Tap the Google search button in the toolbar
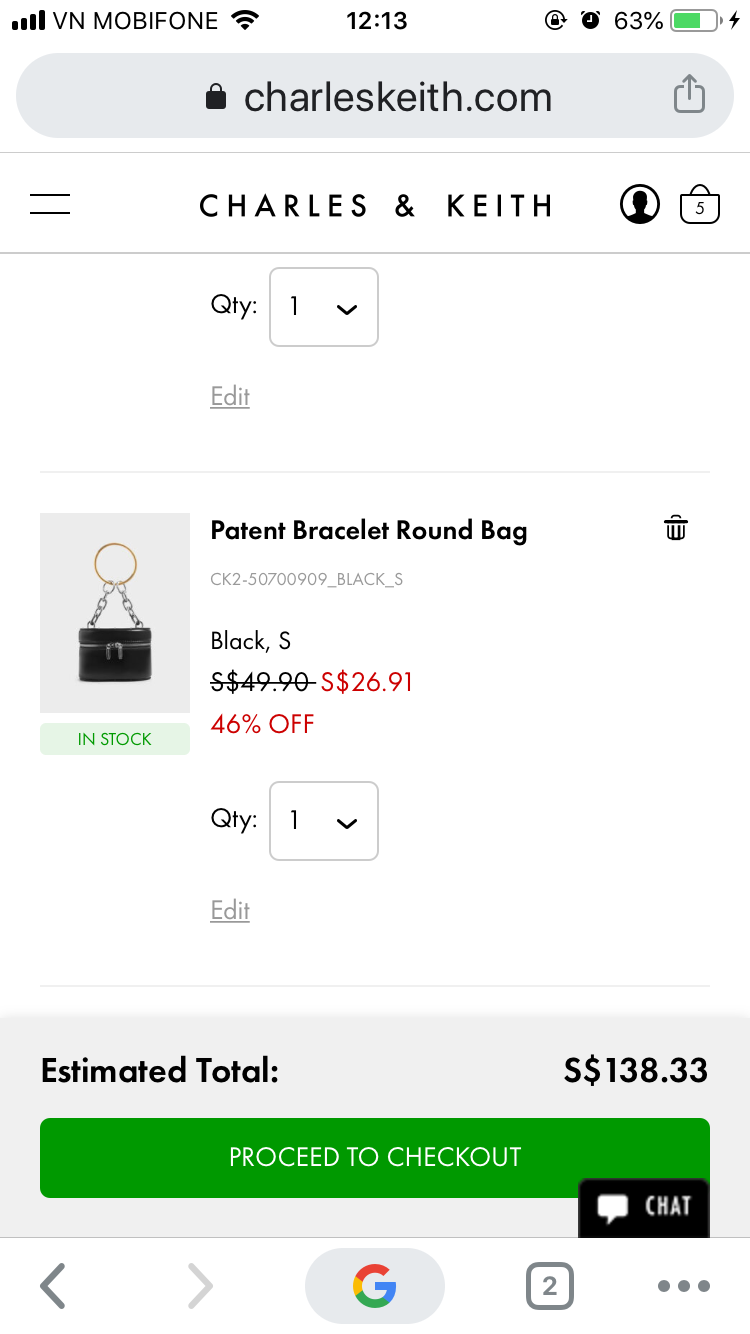The width and height of the screenshot is (750, 1334). point(374,1286)
